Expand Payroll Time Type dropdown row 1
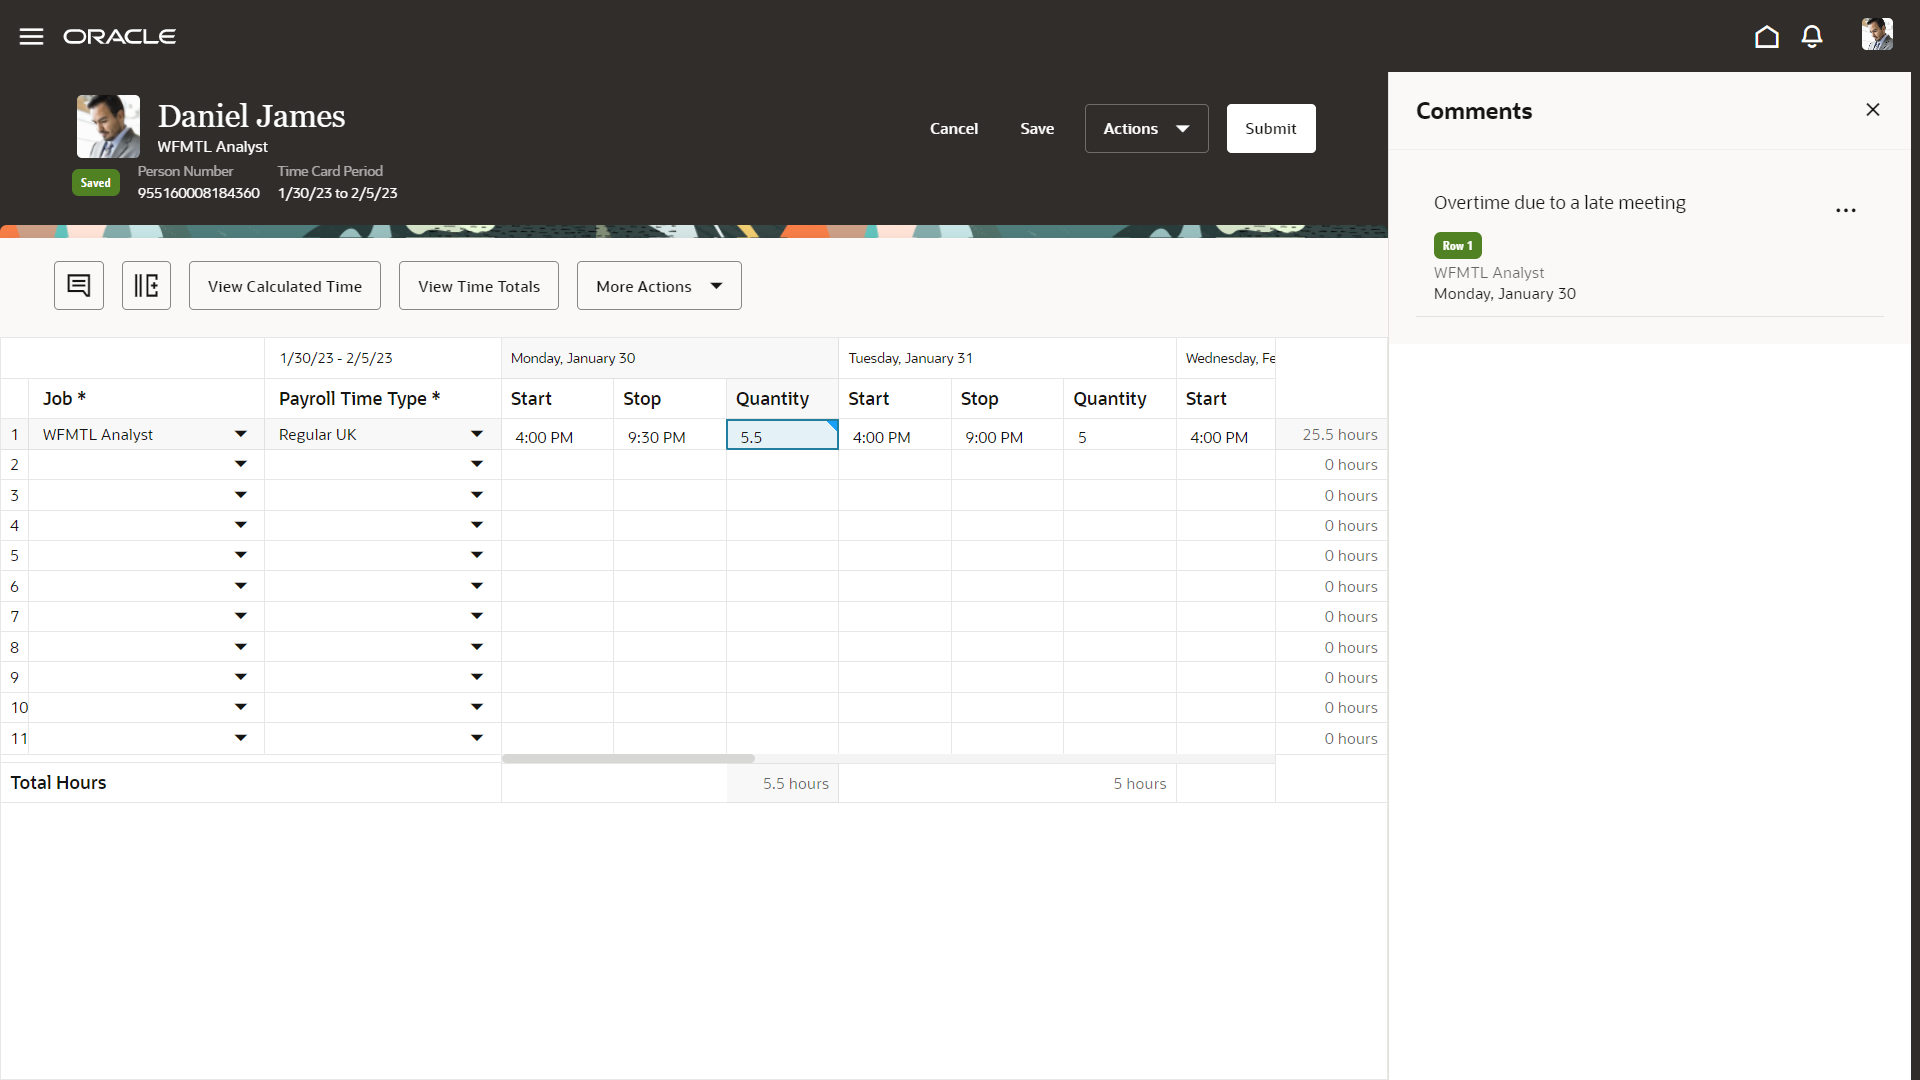Screen dimensions: 1920x1080 (476, 434)
